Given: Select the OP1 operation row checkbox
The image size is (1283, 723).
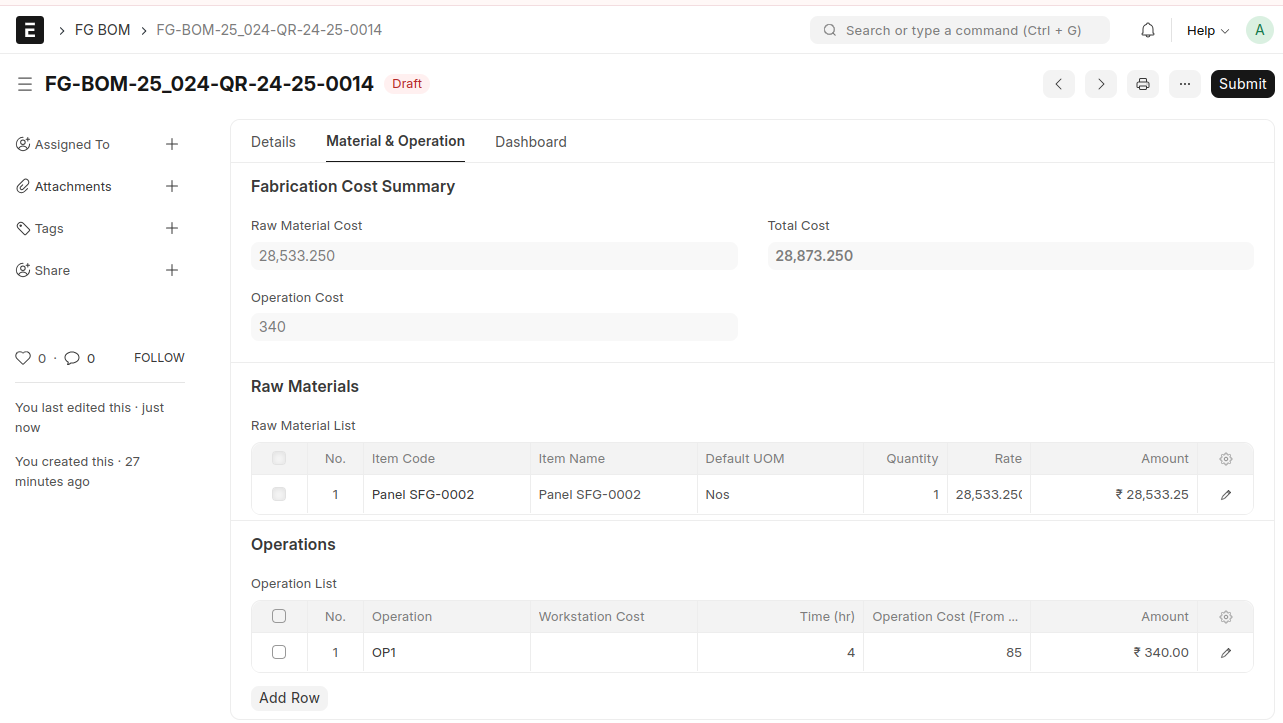Looking at the screenshot, I should point(279,652).
